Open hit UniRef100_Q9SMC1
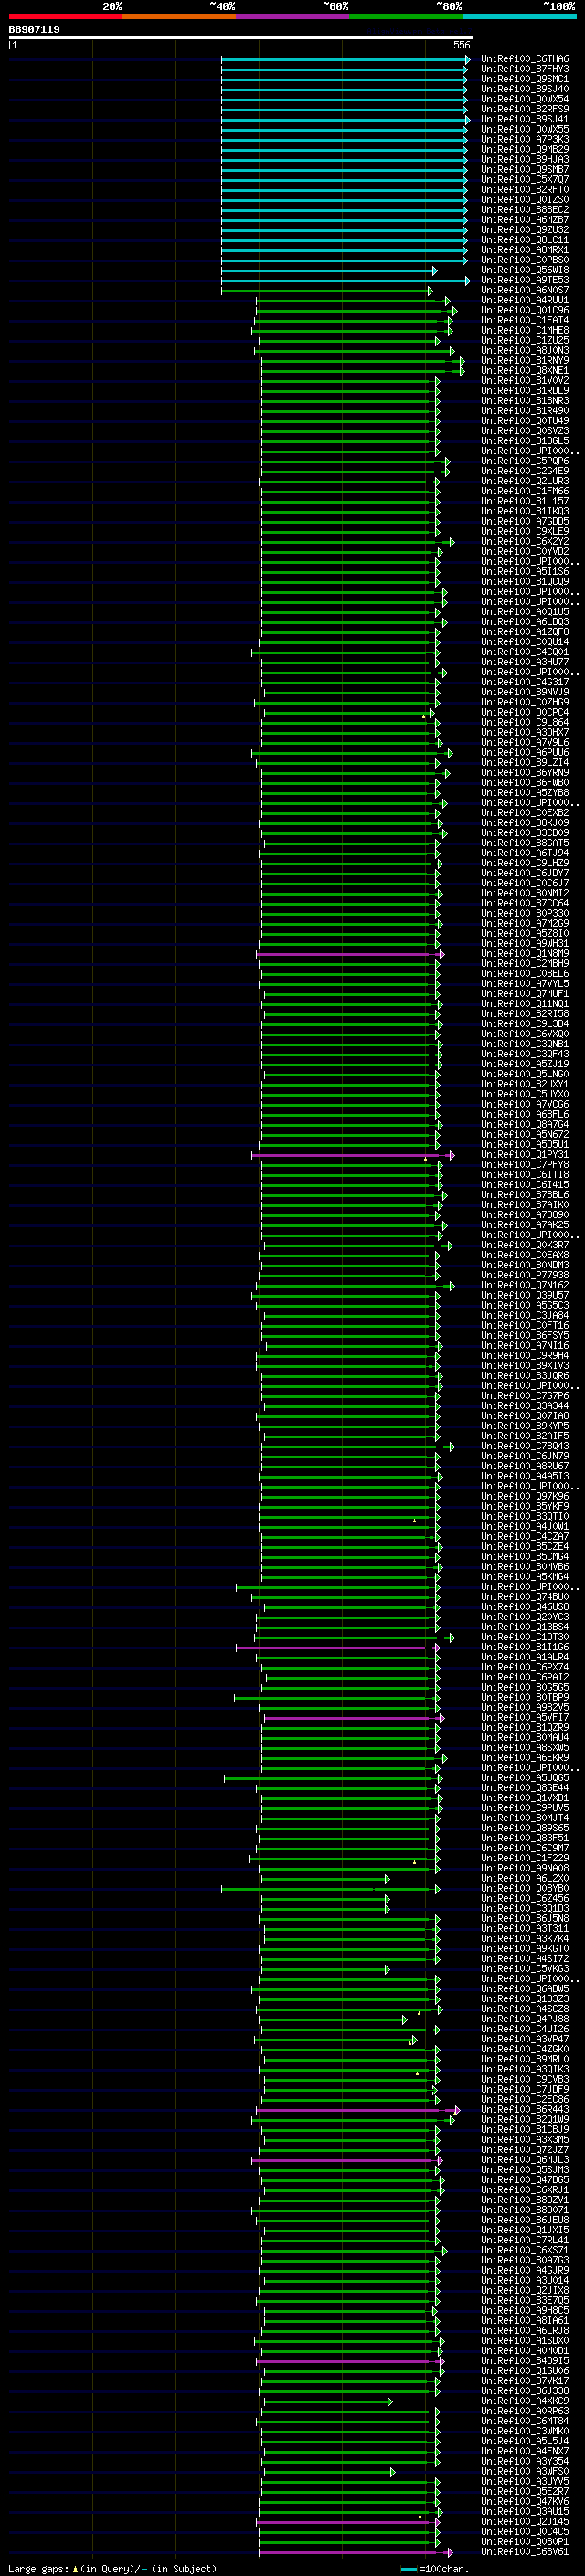 point(525,80)
